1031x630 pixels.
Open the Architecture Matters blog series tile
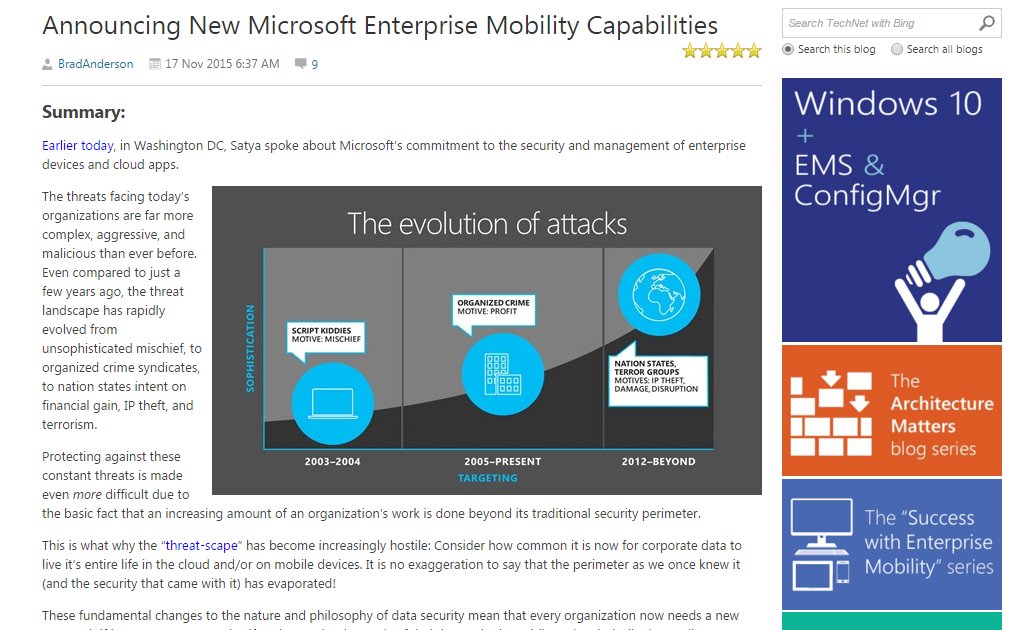[892, 411]
